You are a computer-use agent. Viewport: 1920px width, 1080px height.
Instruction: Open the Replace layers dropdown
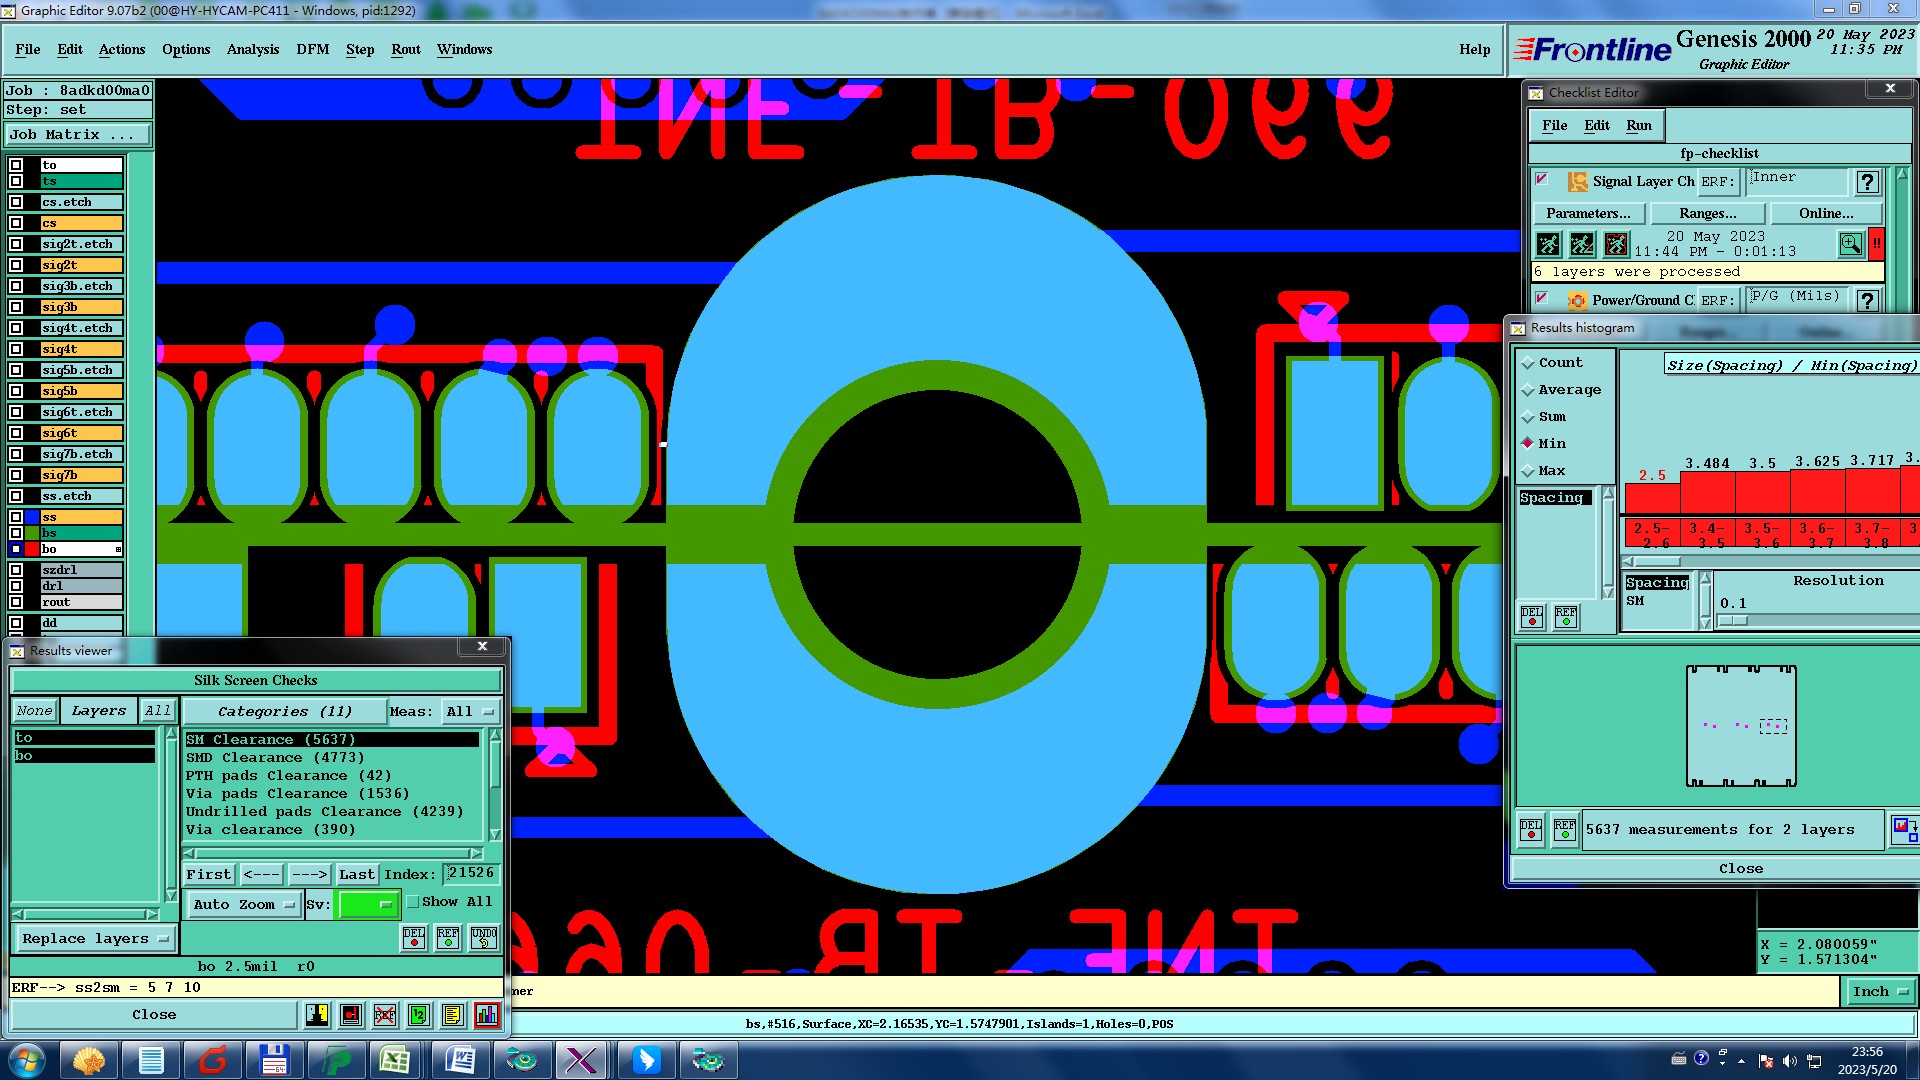95,939
